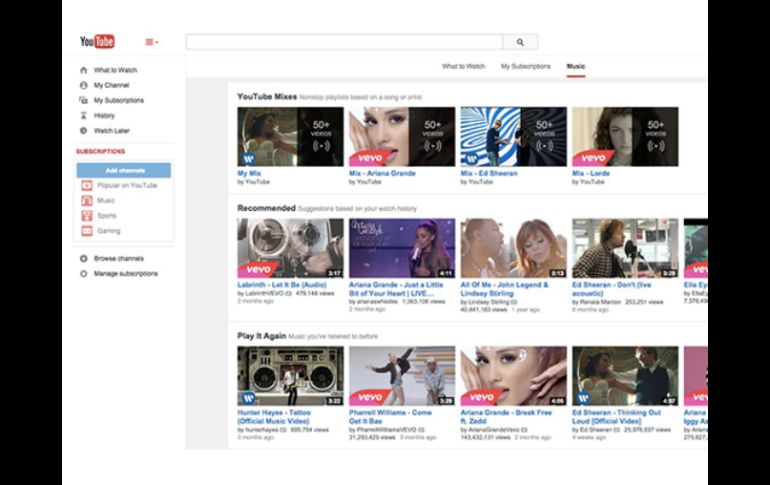Open the My Mix title link

[x=249, y=173]
